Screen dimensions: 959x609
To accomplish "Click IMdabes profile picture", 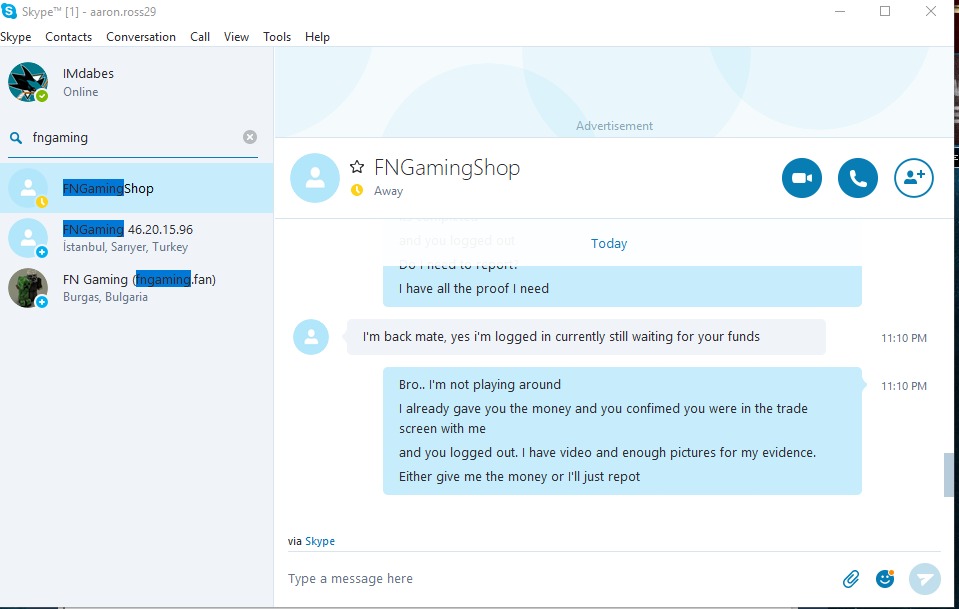I will click(x=28, y=82).
